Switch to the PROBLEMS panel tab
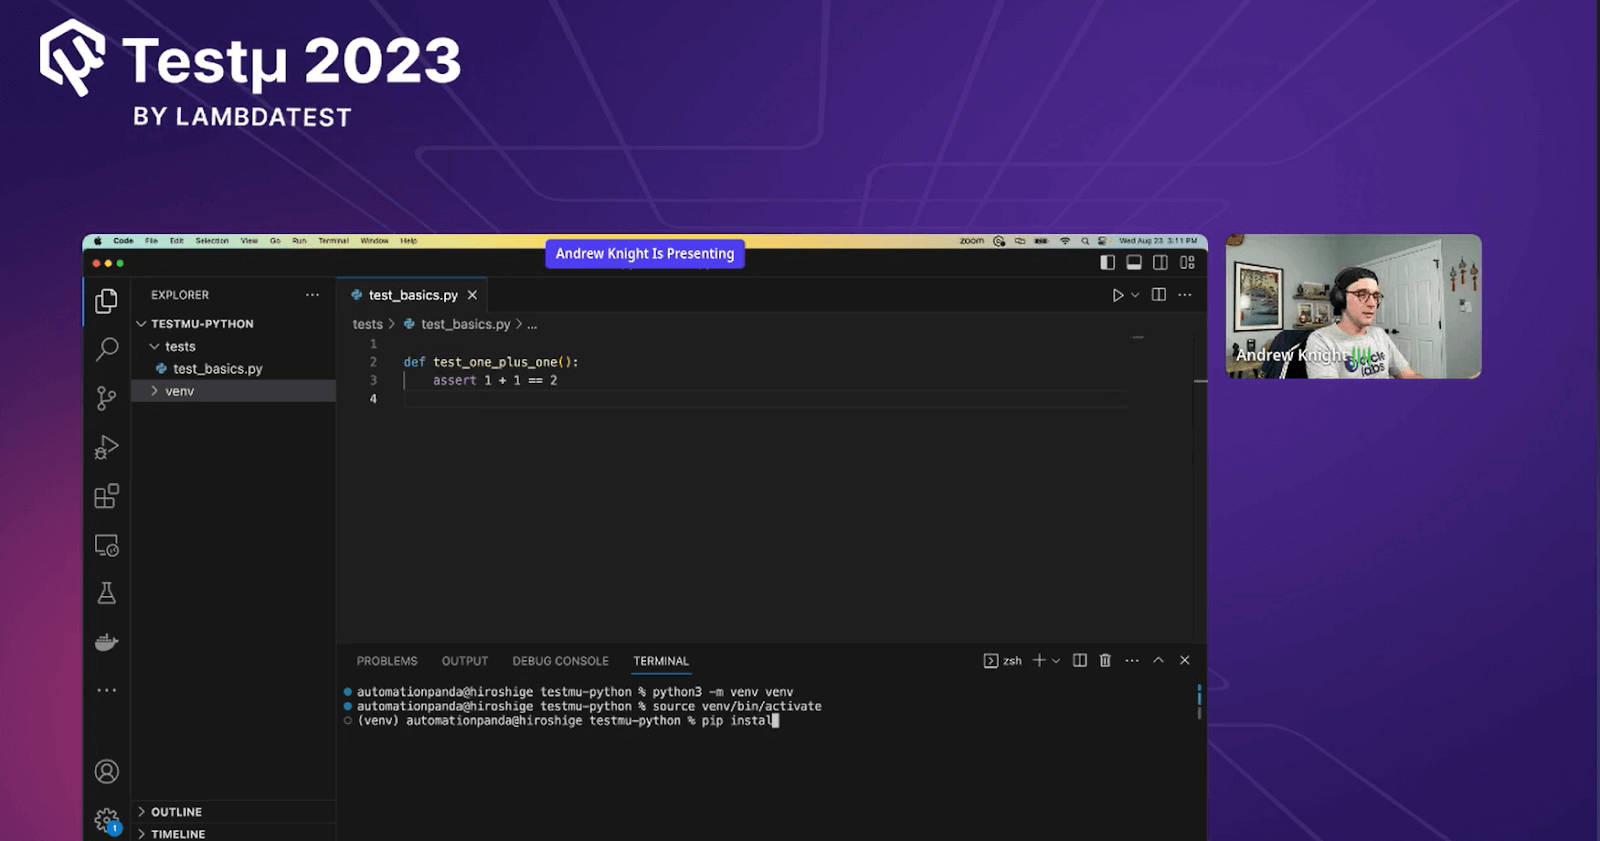 (x=387, y=661)
